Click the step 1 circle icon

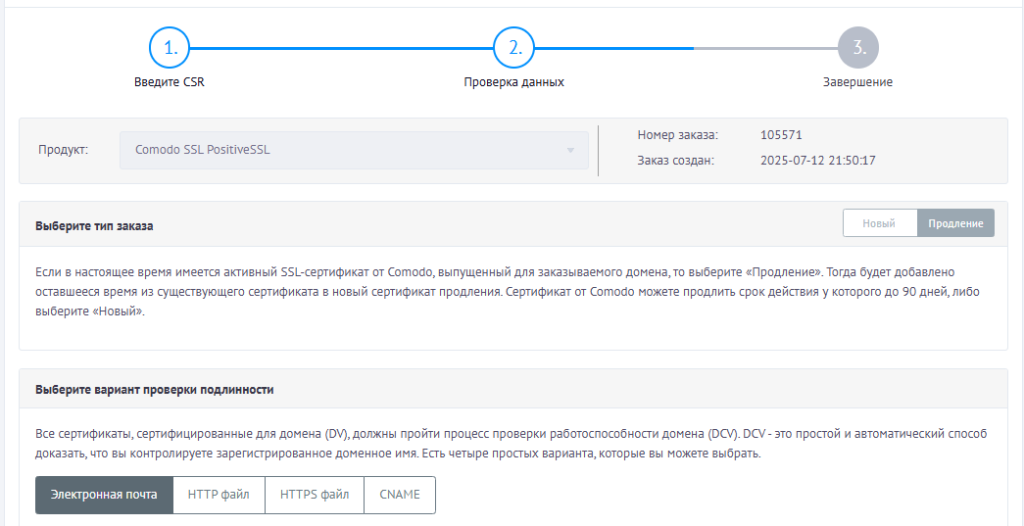tap(170, 47)
